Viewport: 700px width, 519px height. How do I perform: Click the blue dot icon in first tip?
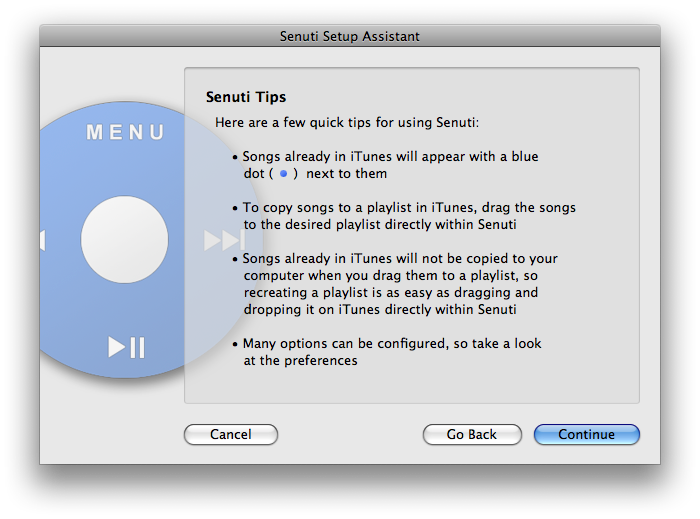(x=284, y=174)
